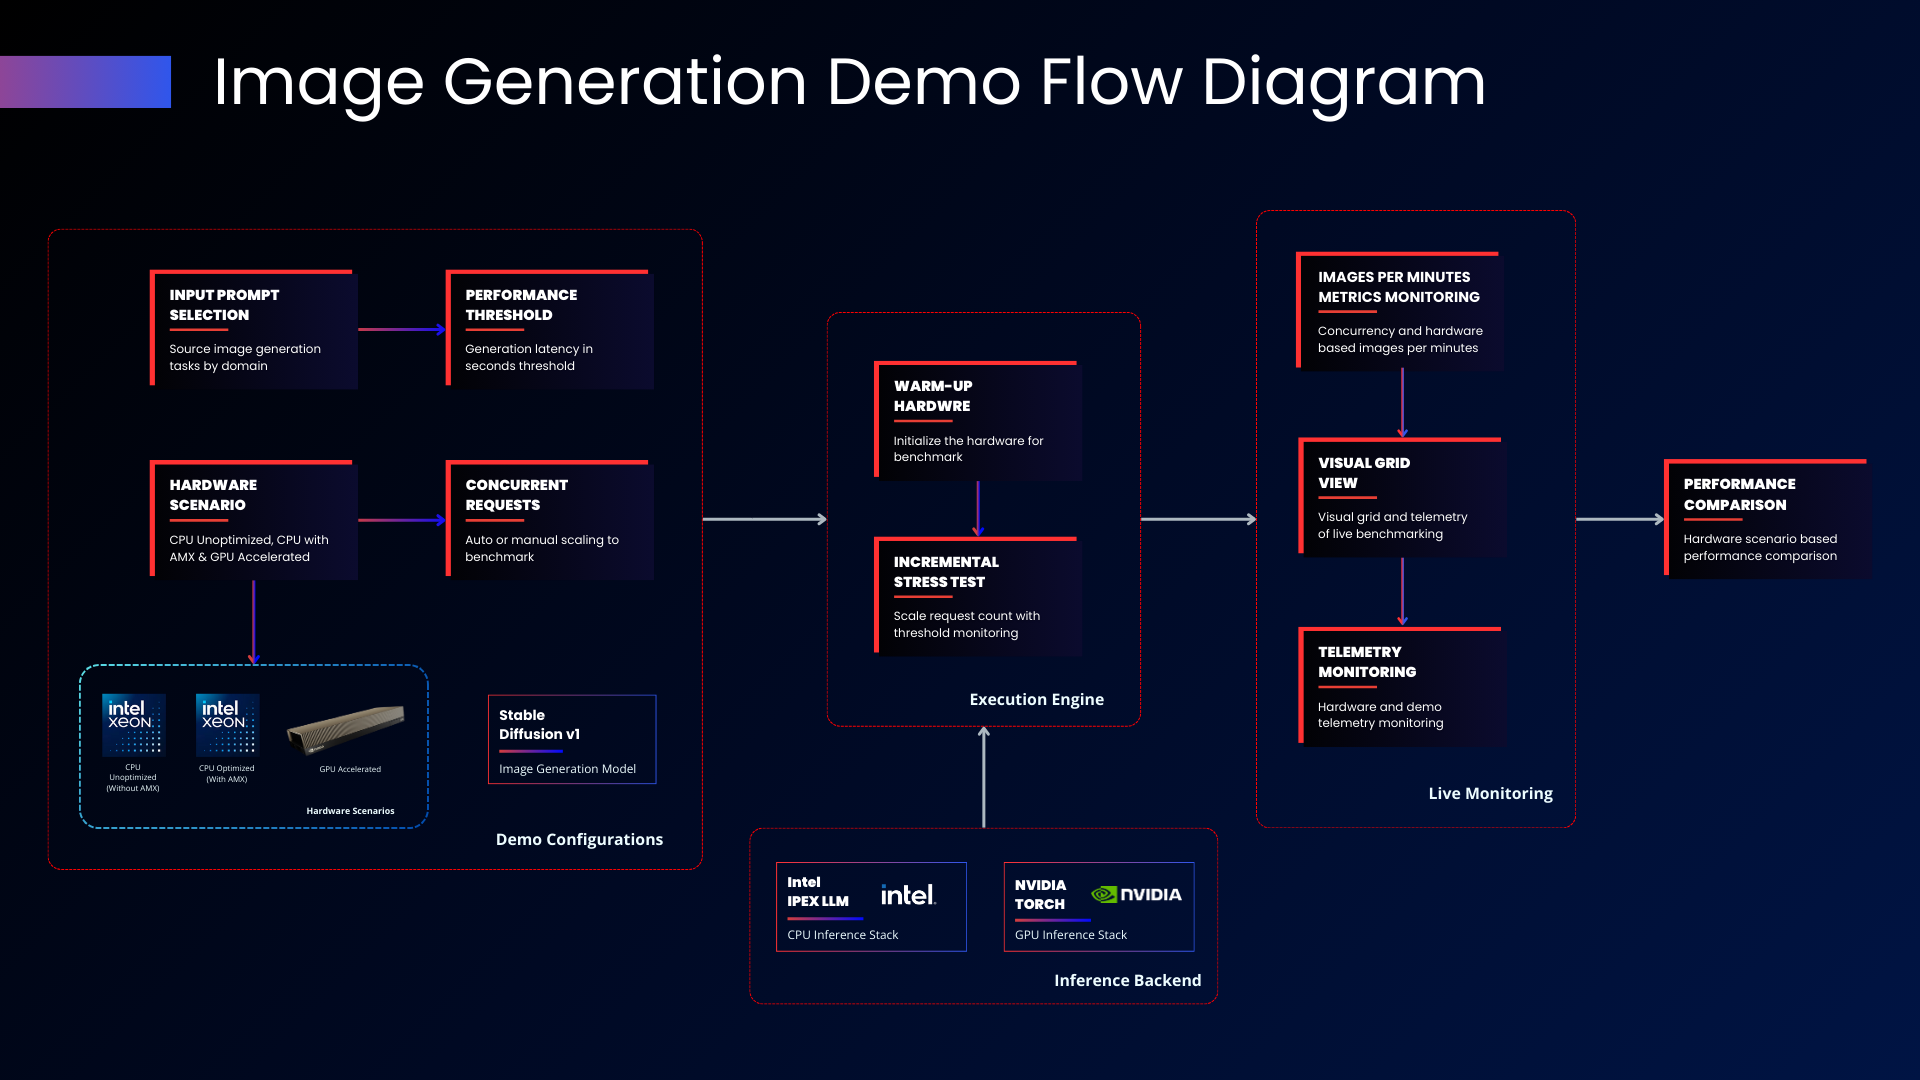The width and height of the screenshot is (1920, 1080).
Task: Click the NVIDIA logo in Torch card
Action: [x=1136, y=894]
